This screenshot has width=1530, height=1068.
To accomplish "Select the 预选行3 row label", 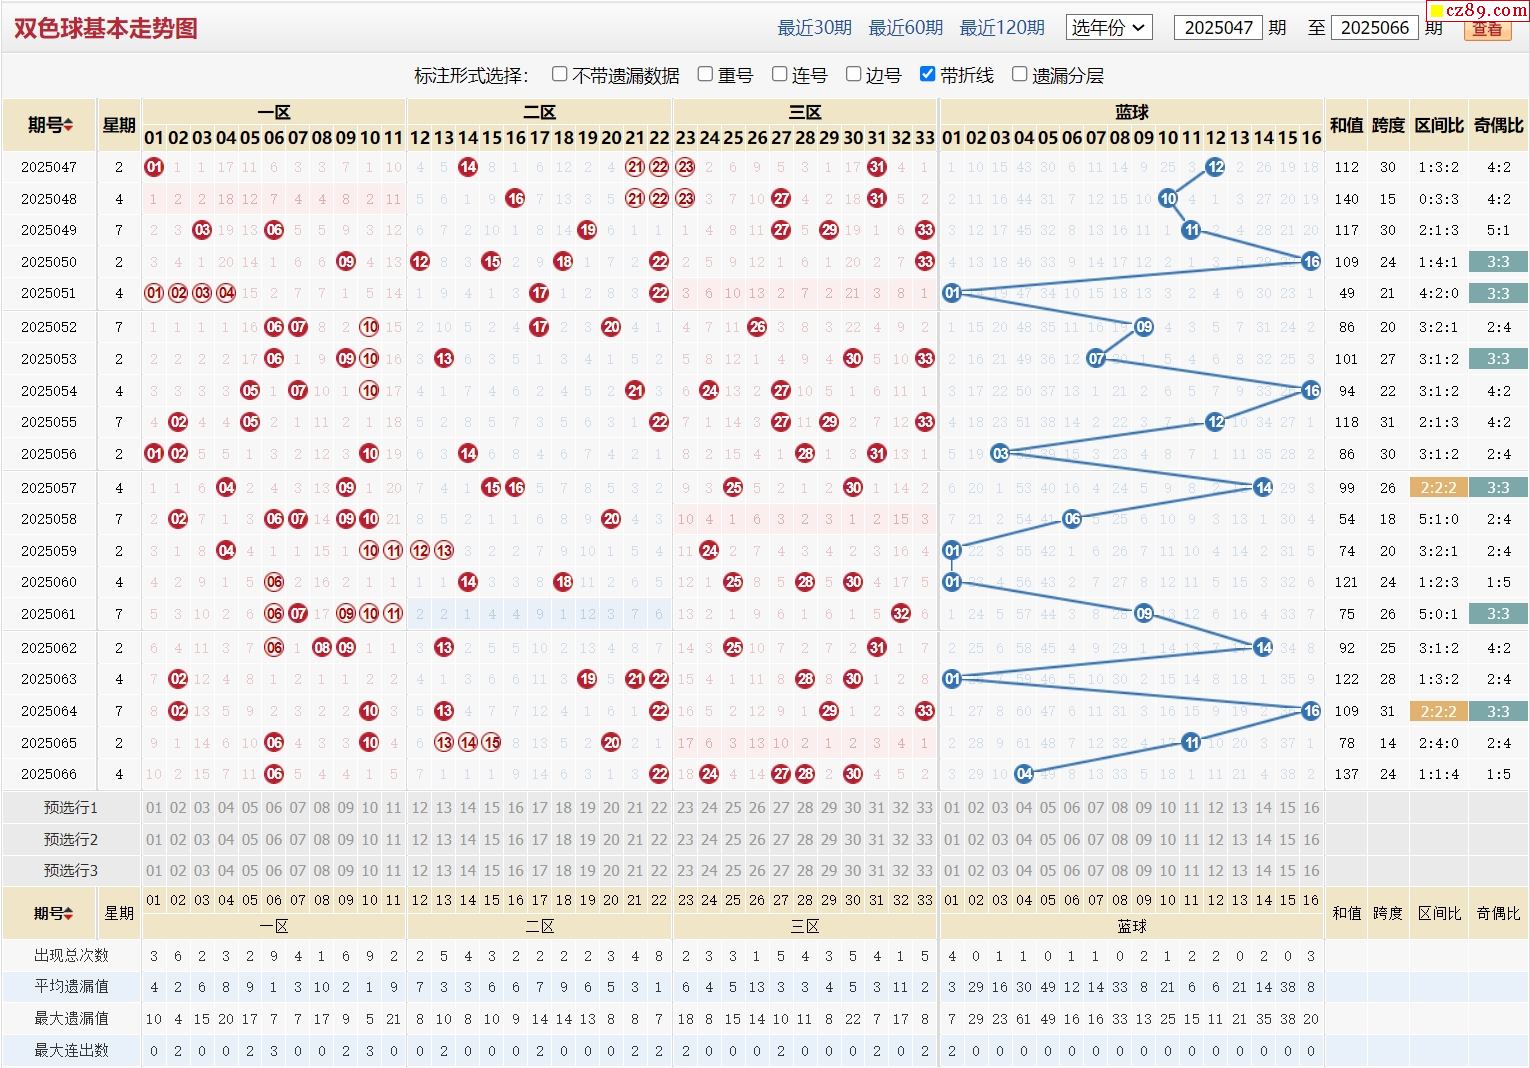I will tap(71, 871).
